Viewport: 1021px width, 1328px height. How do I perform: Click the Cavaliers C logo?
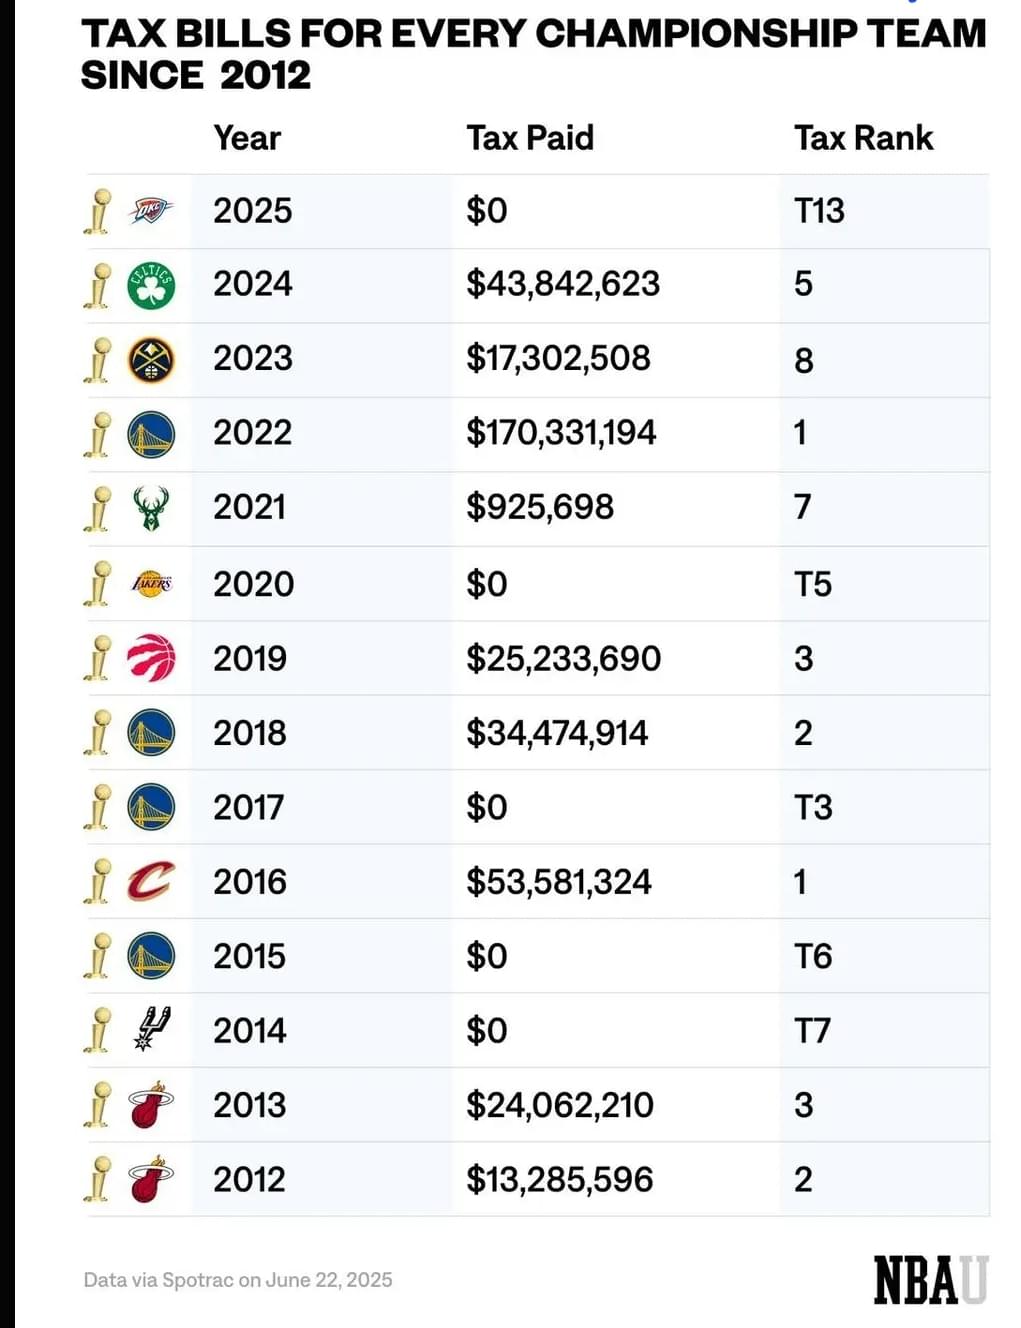click(x=151, y=881)
